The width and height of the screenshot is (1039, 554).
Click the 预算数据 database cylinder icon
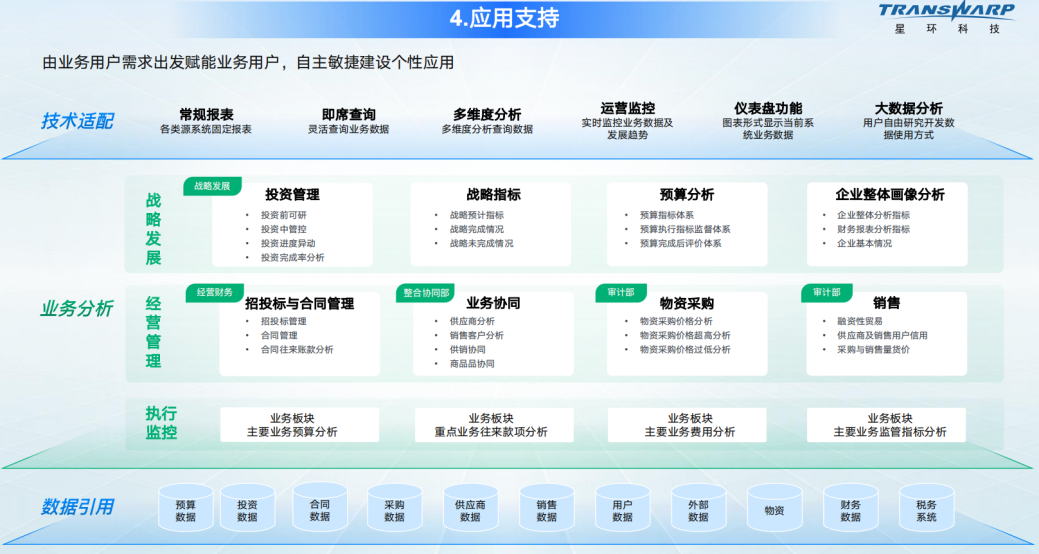click(186, 509)
